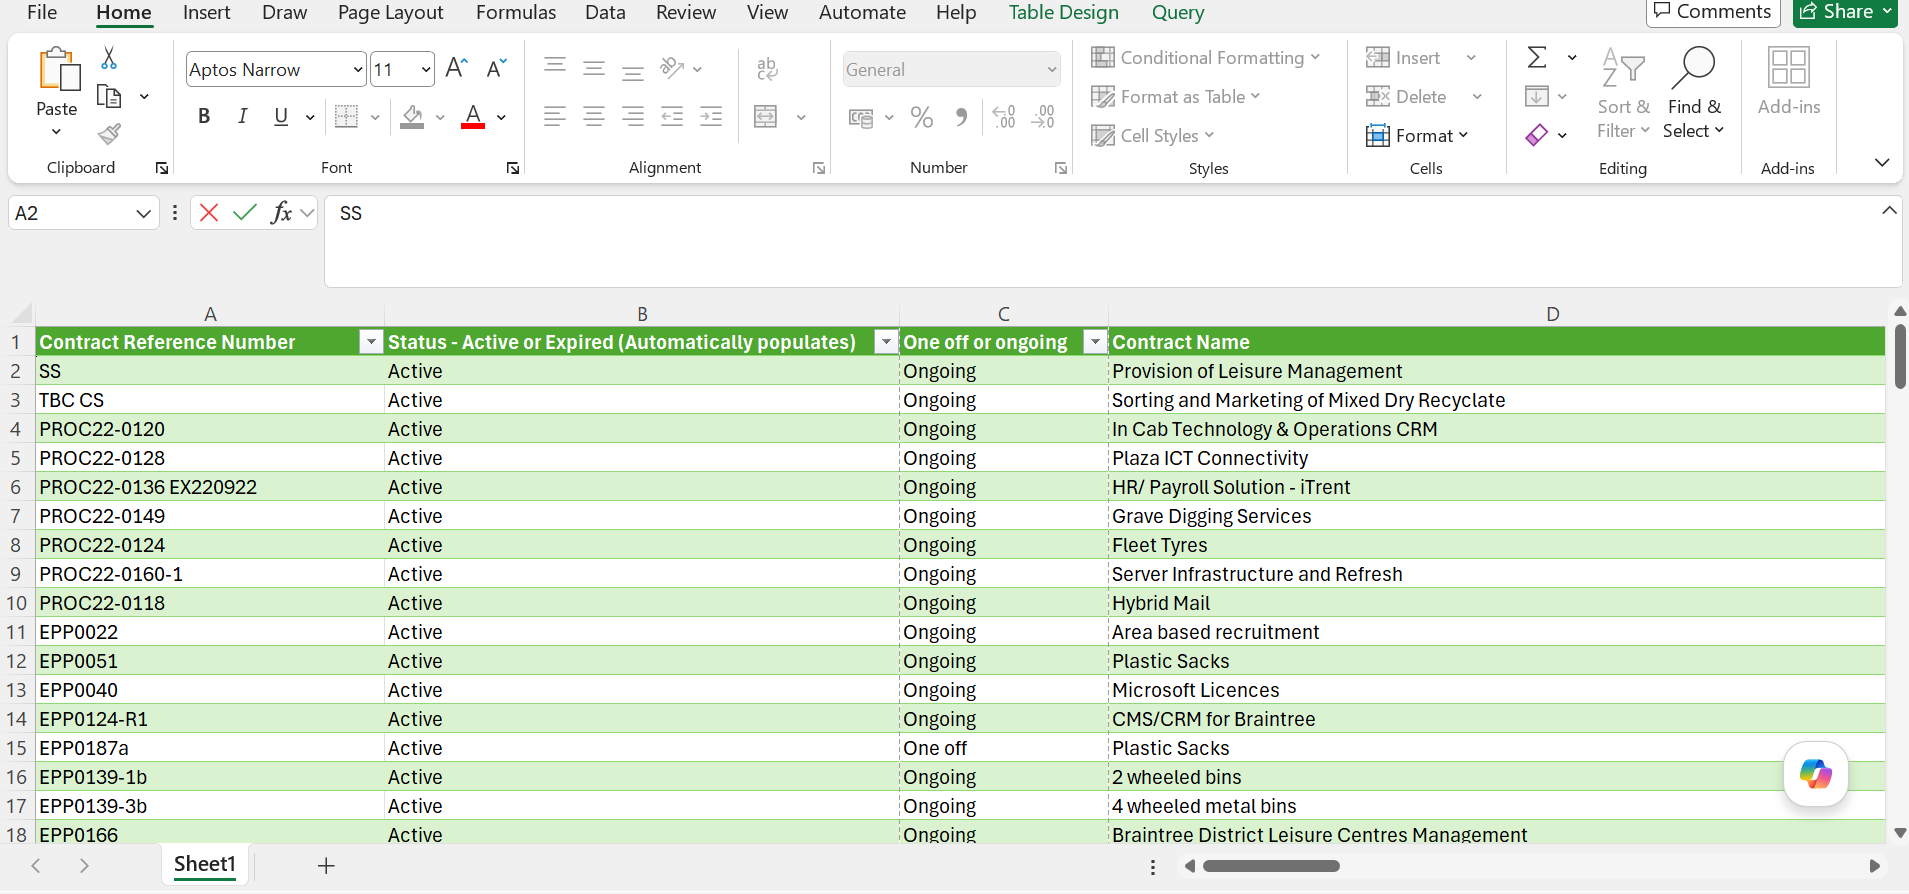
Task: Top align cell contents
Action: point(555,68)
